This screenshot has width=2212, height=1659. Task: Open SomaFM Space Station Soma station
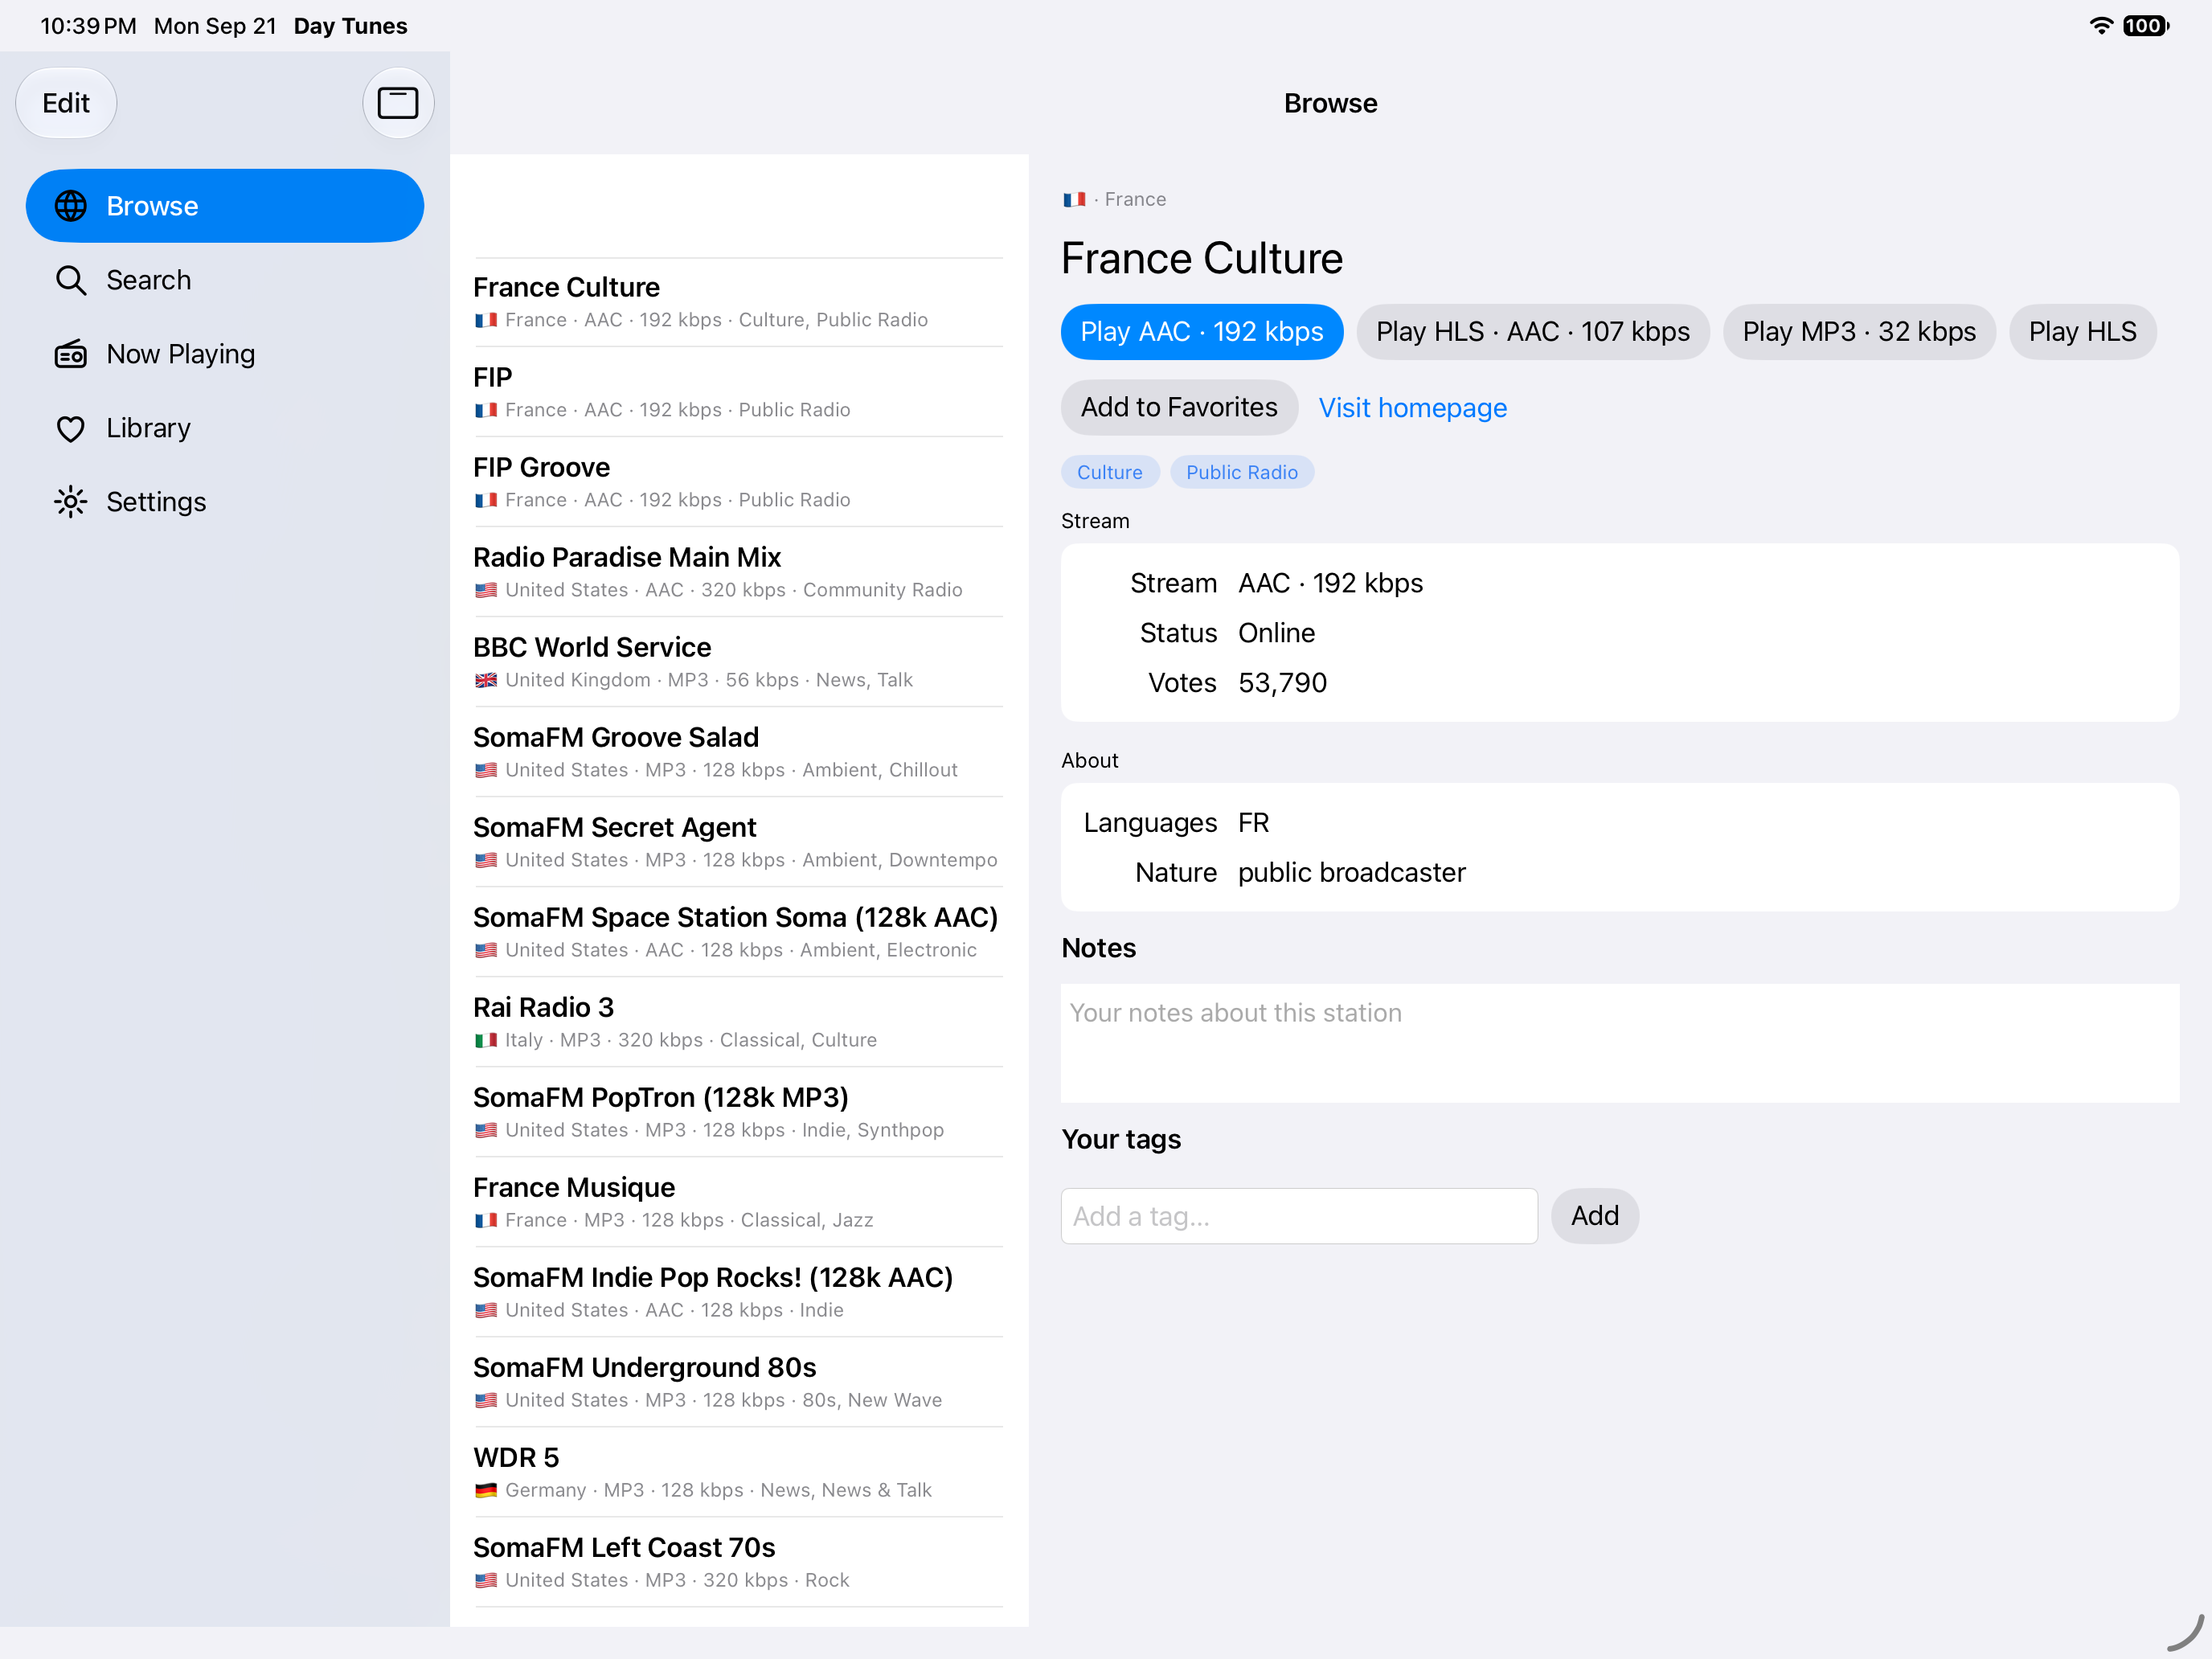tap(738, 932)
